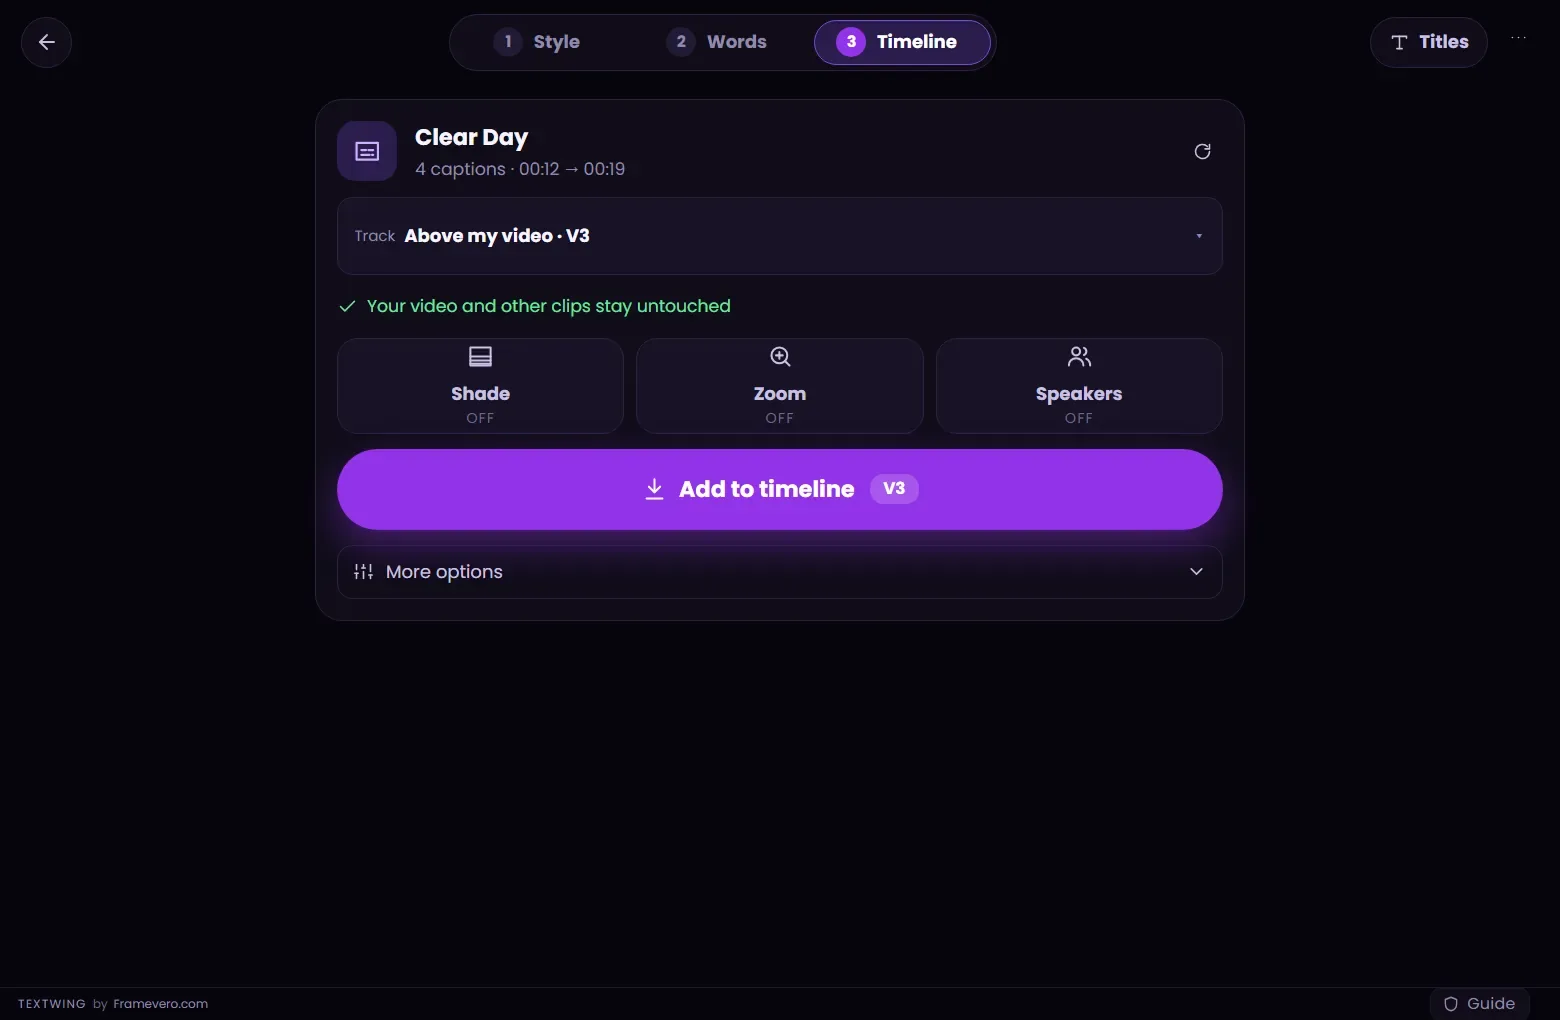
Task: Toggle the Shade option on
Action: tap(480, 386)
